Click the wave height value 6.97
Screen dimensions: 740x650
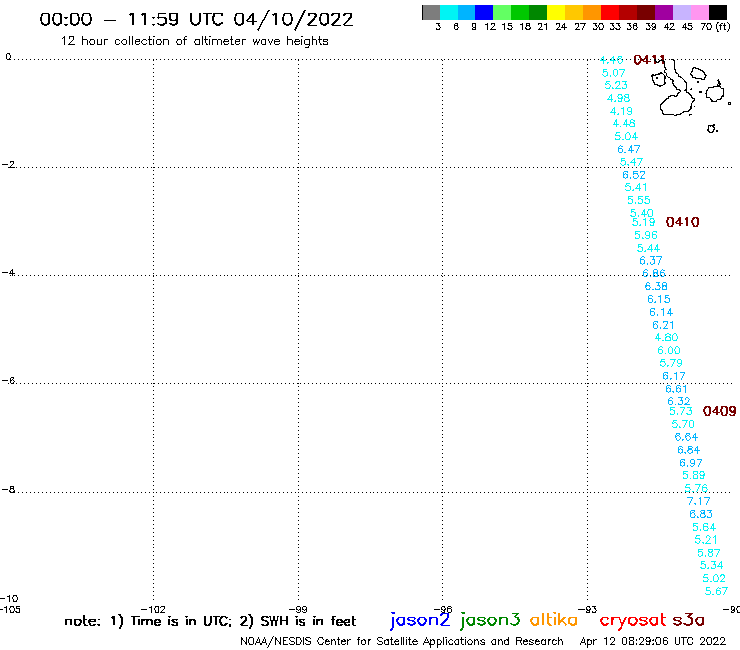[691, 463]
